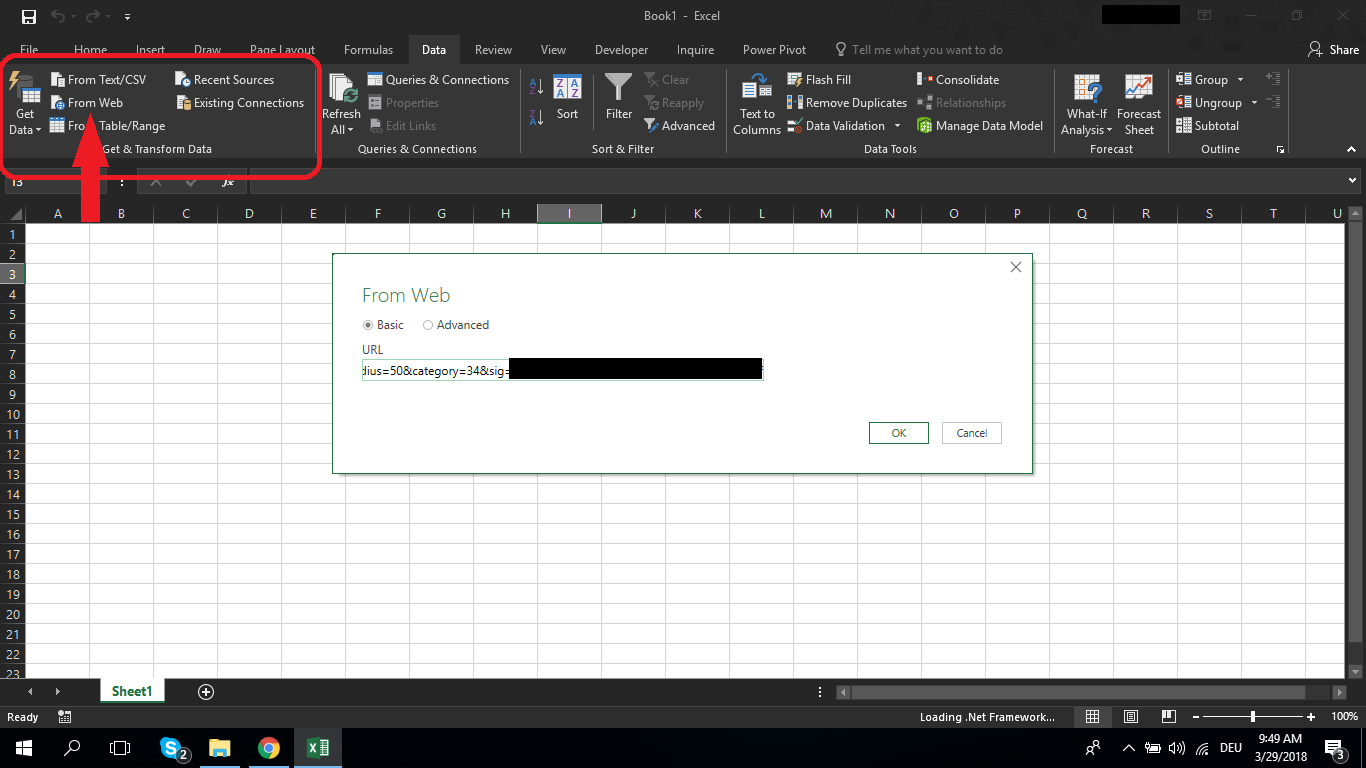Click Cancel in the From Web dialog
The image size is (1366, 768).
click(x=970, y=432)
